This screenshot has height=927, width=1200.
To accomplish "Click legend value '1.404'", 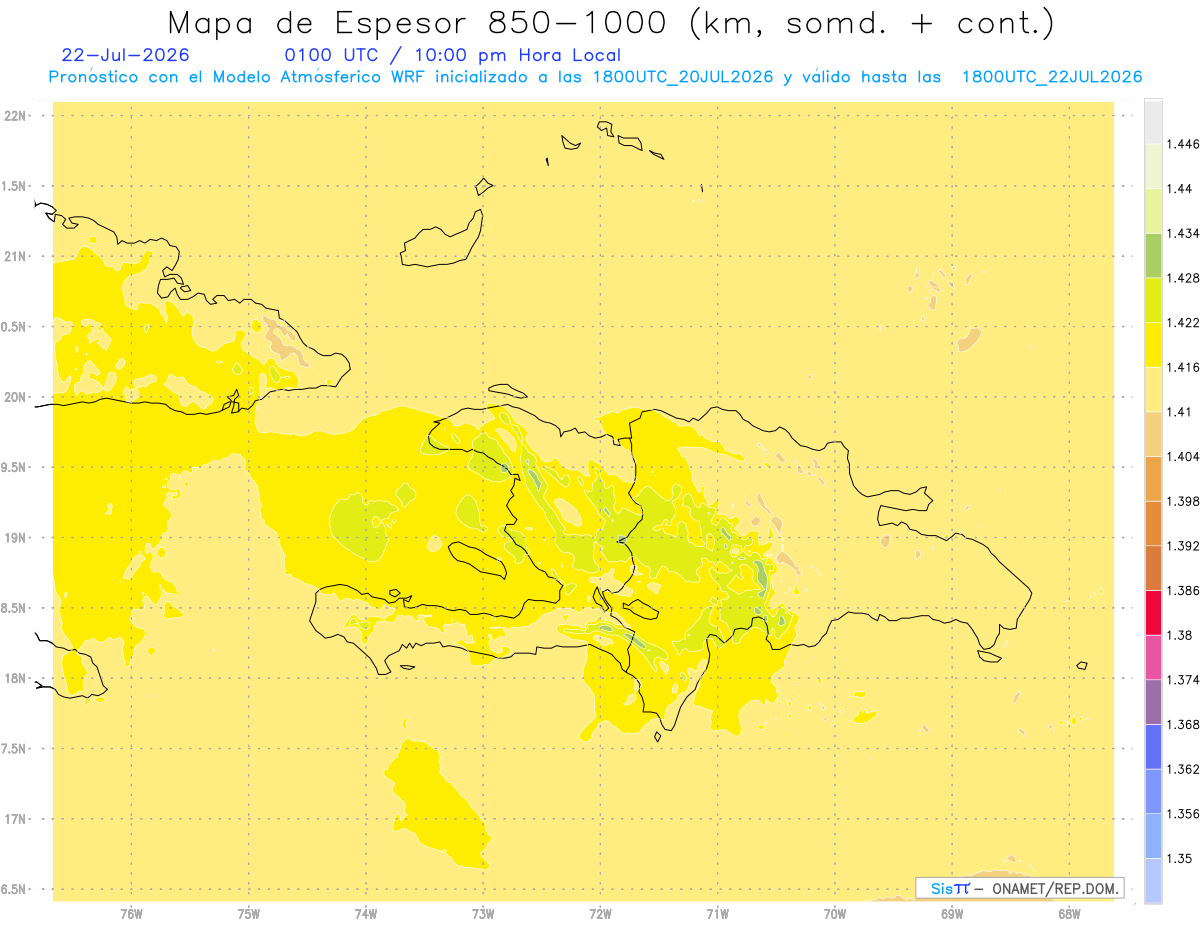I will click(x=1183, y=457).
